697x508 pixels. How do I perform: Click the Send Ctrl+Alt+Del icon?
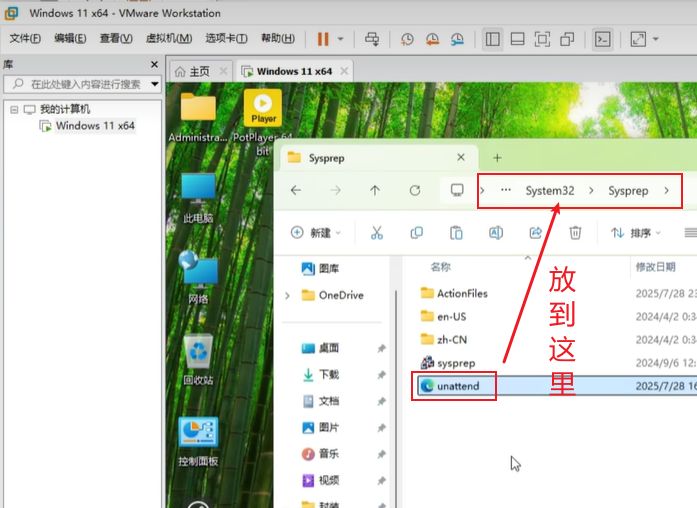click(x=372, y=39)
